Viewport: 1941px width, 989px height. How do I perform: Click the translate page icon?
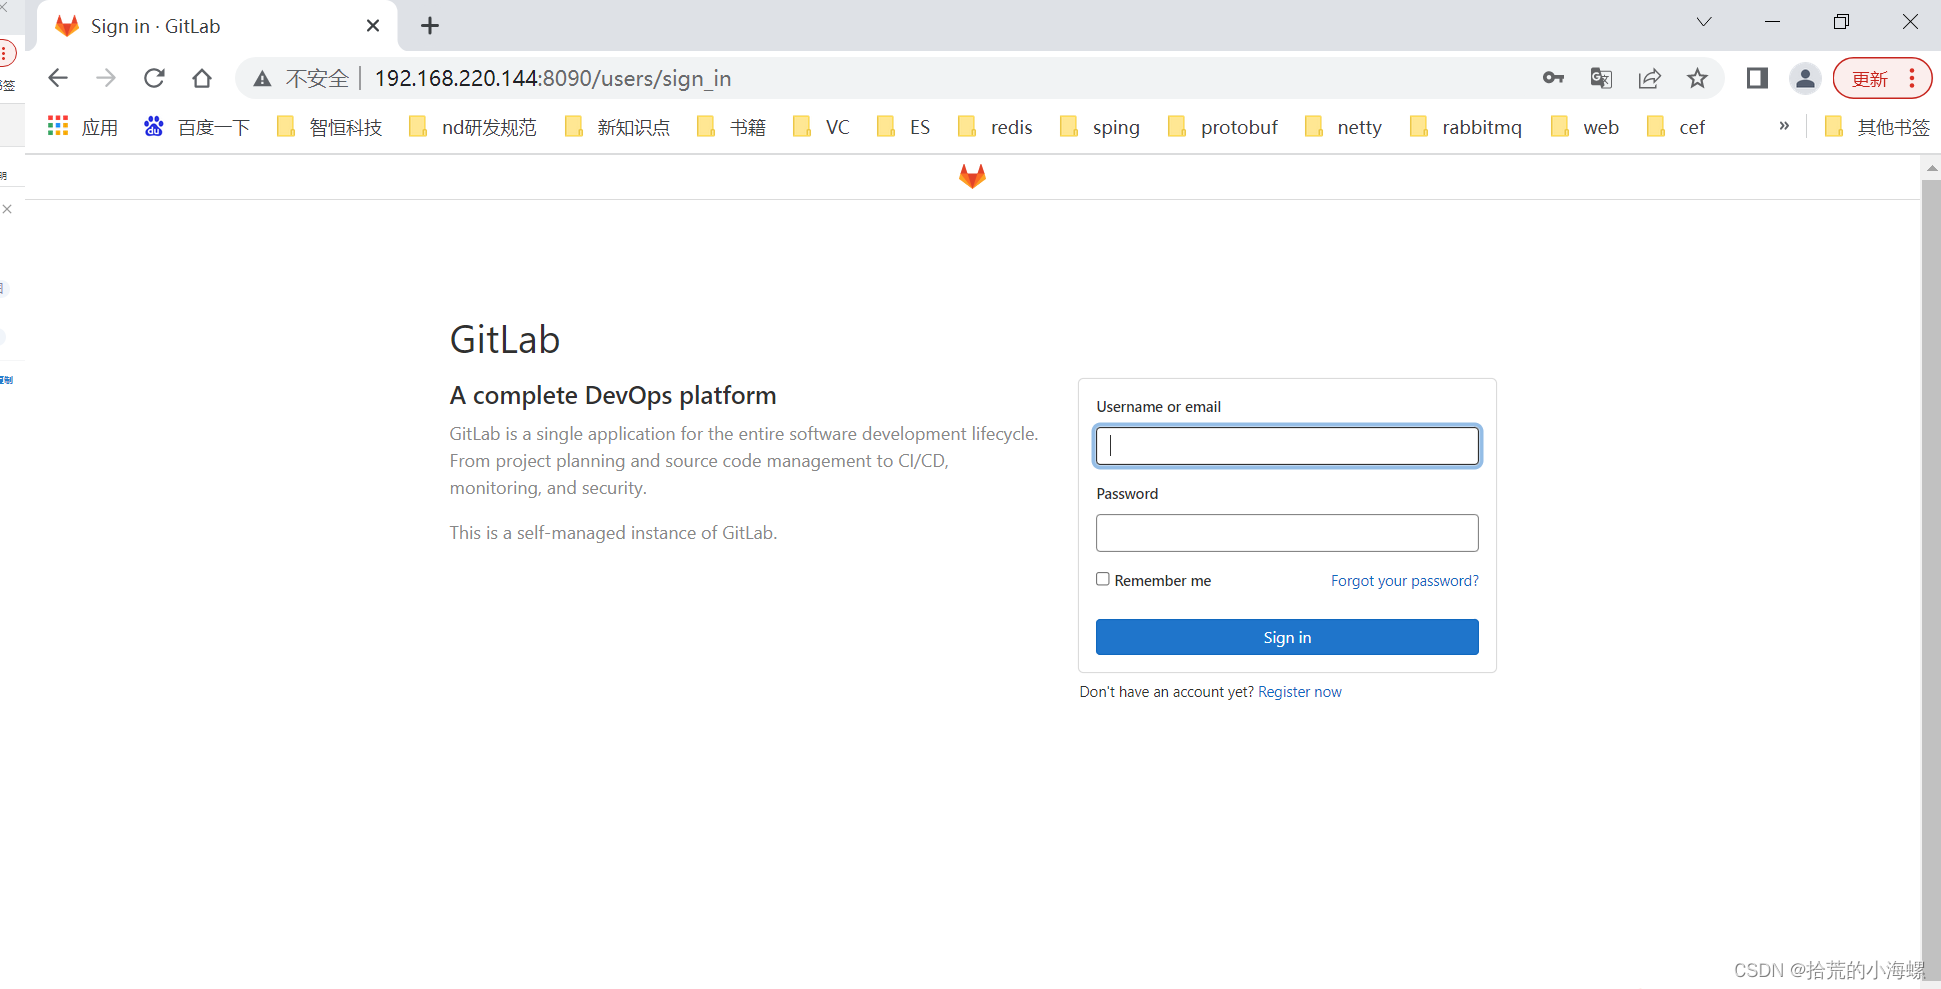(1601, 78)
